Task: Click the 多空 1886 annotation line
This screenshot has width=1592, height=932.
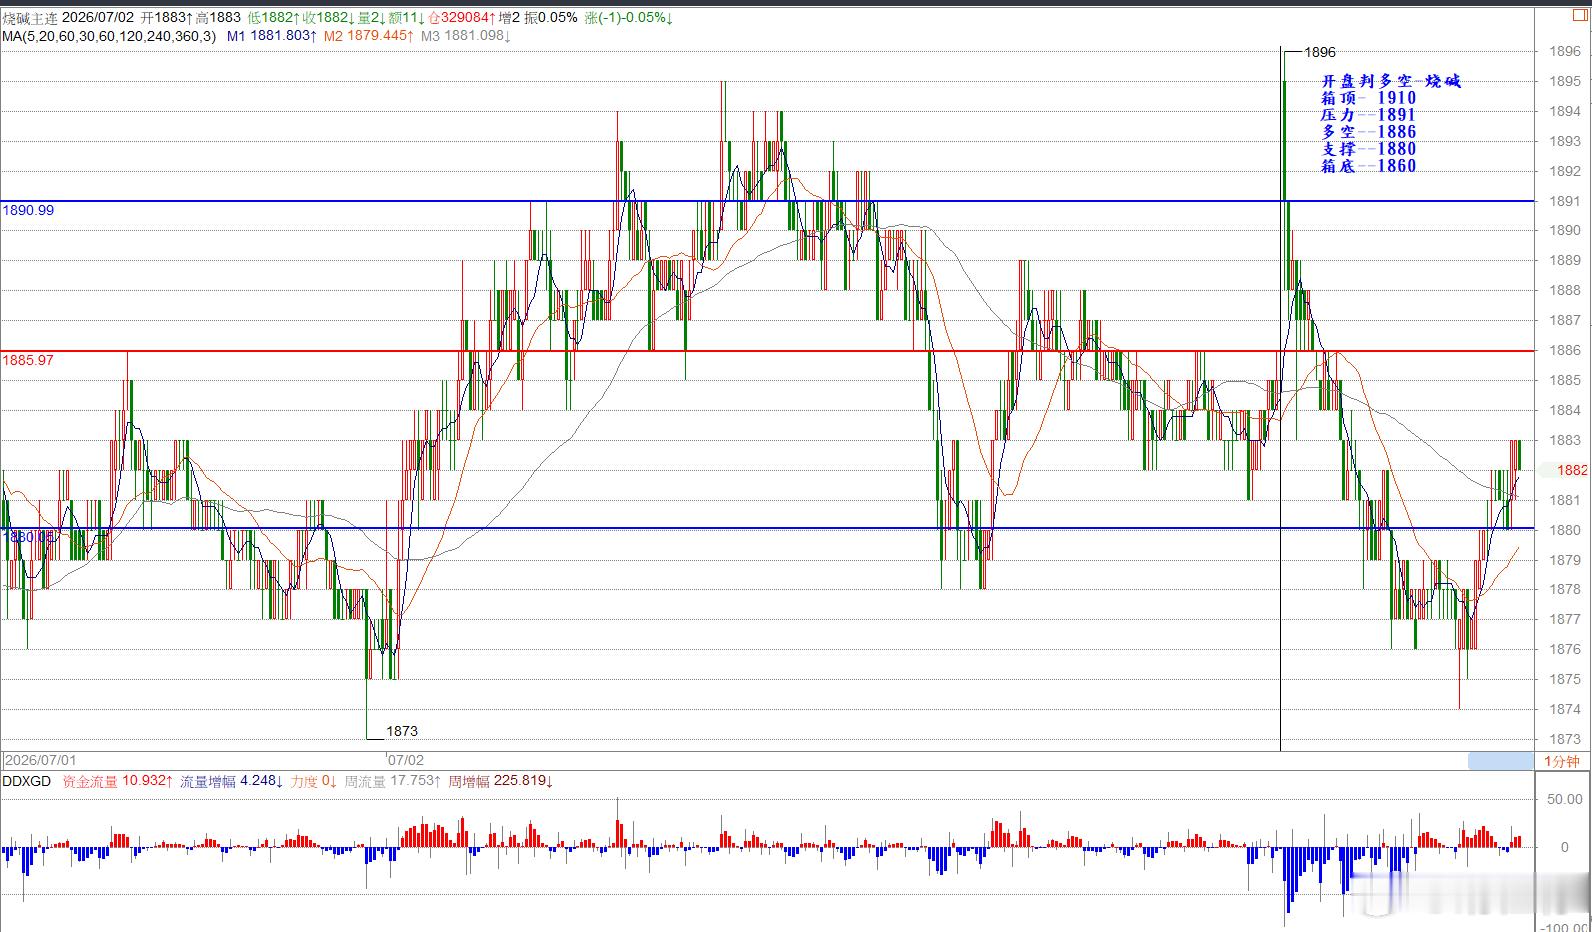Action: [x=1369, y=132]
